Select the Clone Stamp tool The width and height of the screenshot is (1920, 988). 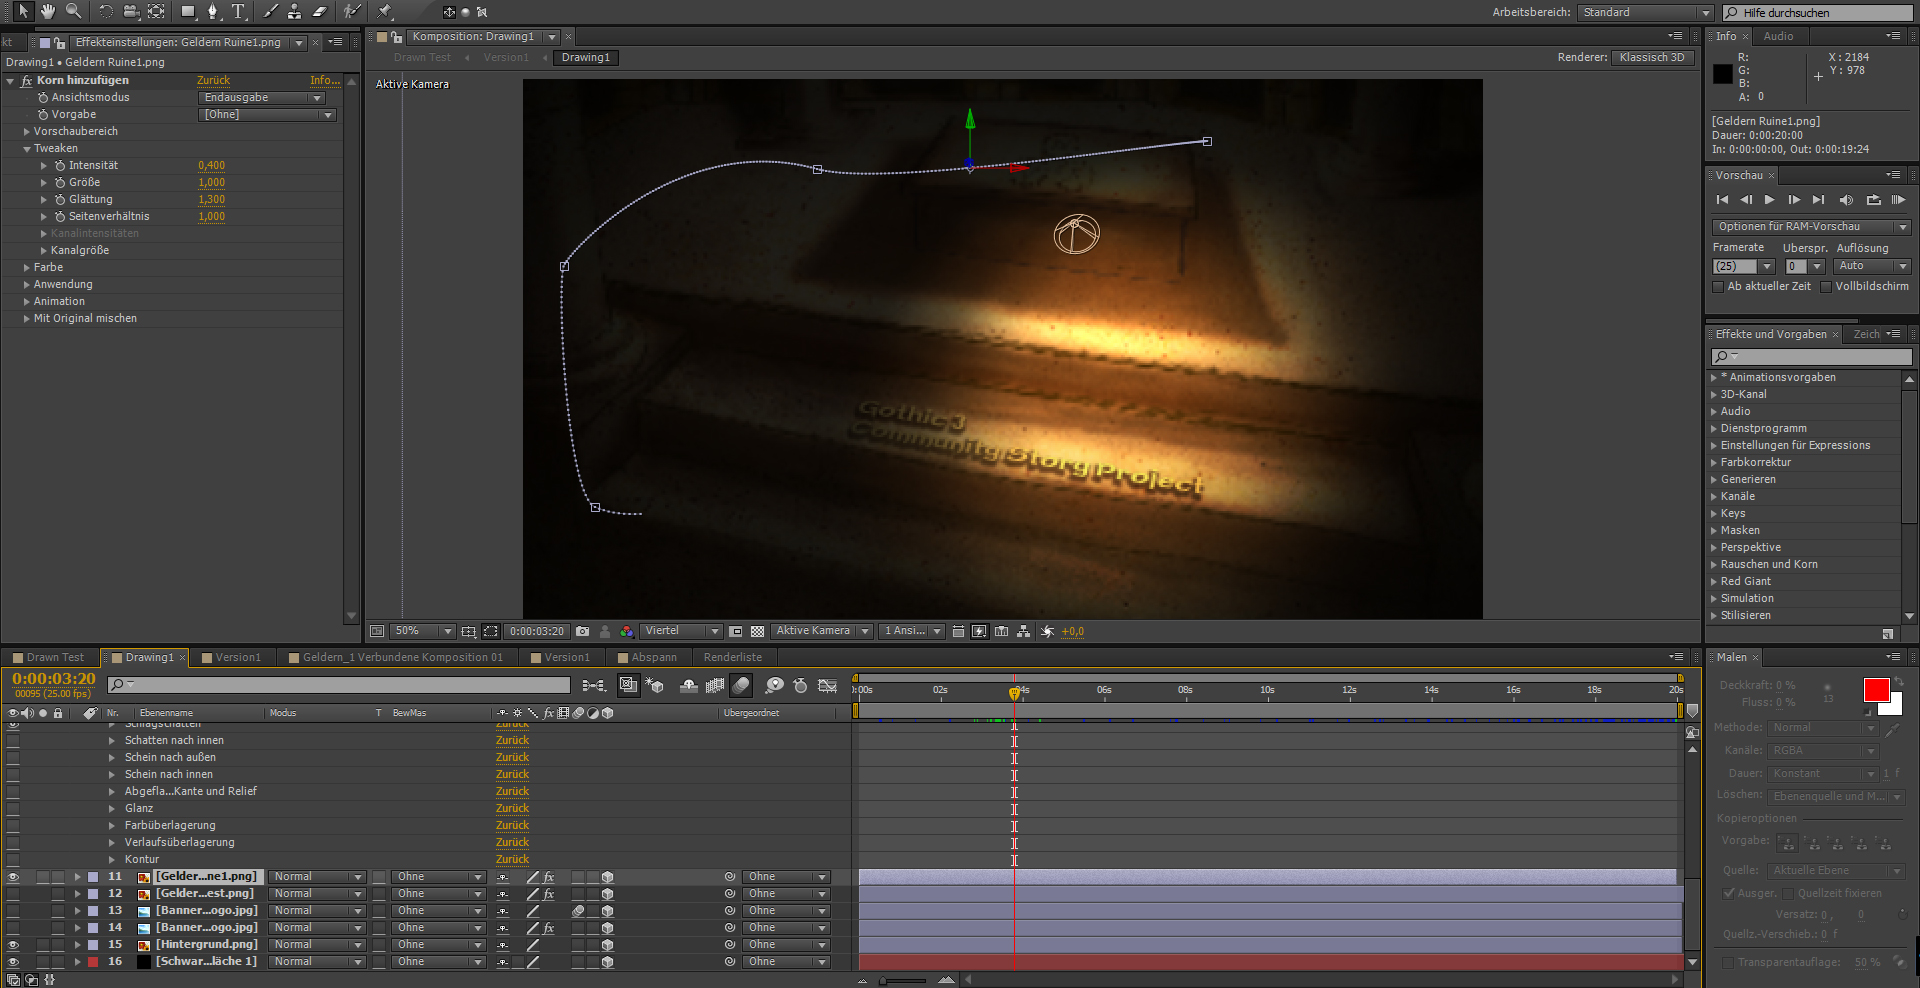(x=295, y=11)
